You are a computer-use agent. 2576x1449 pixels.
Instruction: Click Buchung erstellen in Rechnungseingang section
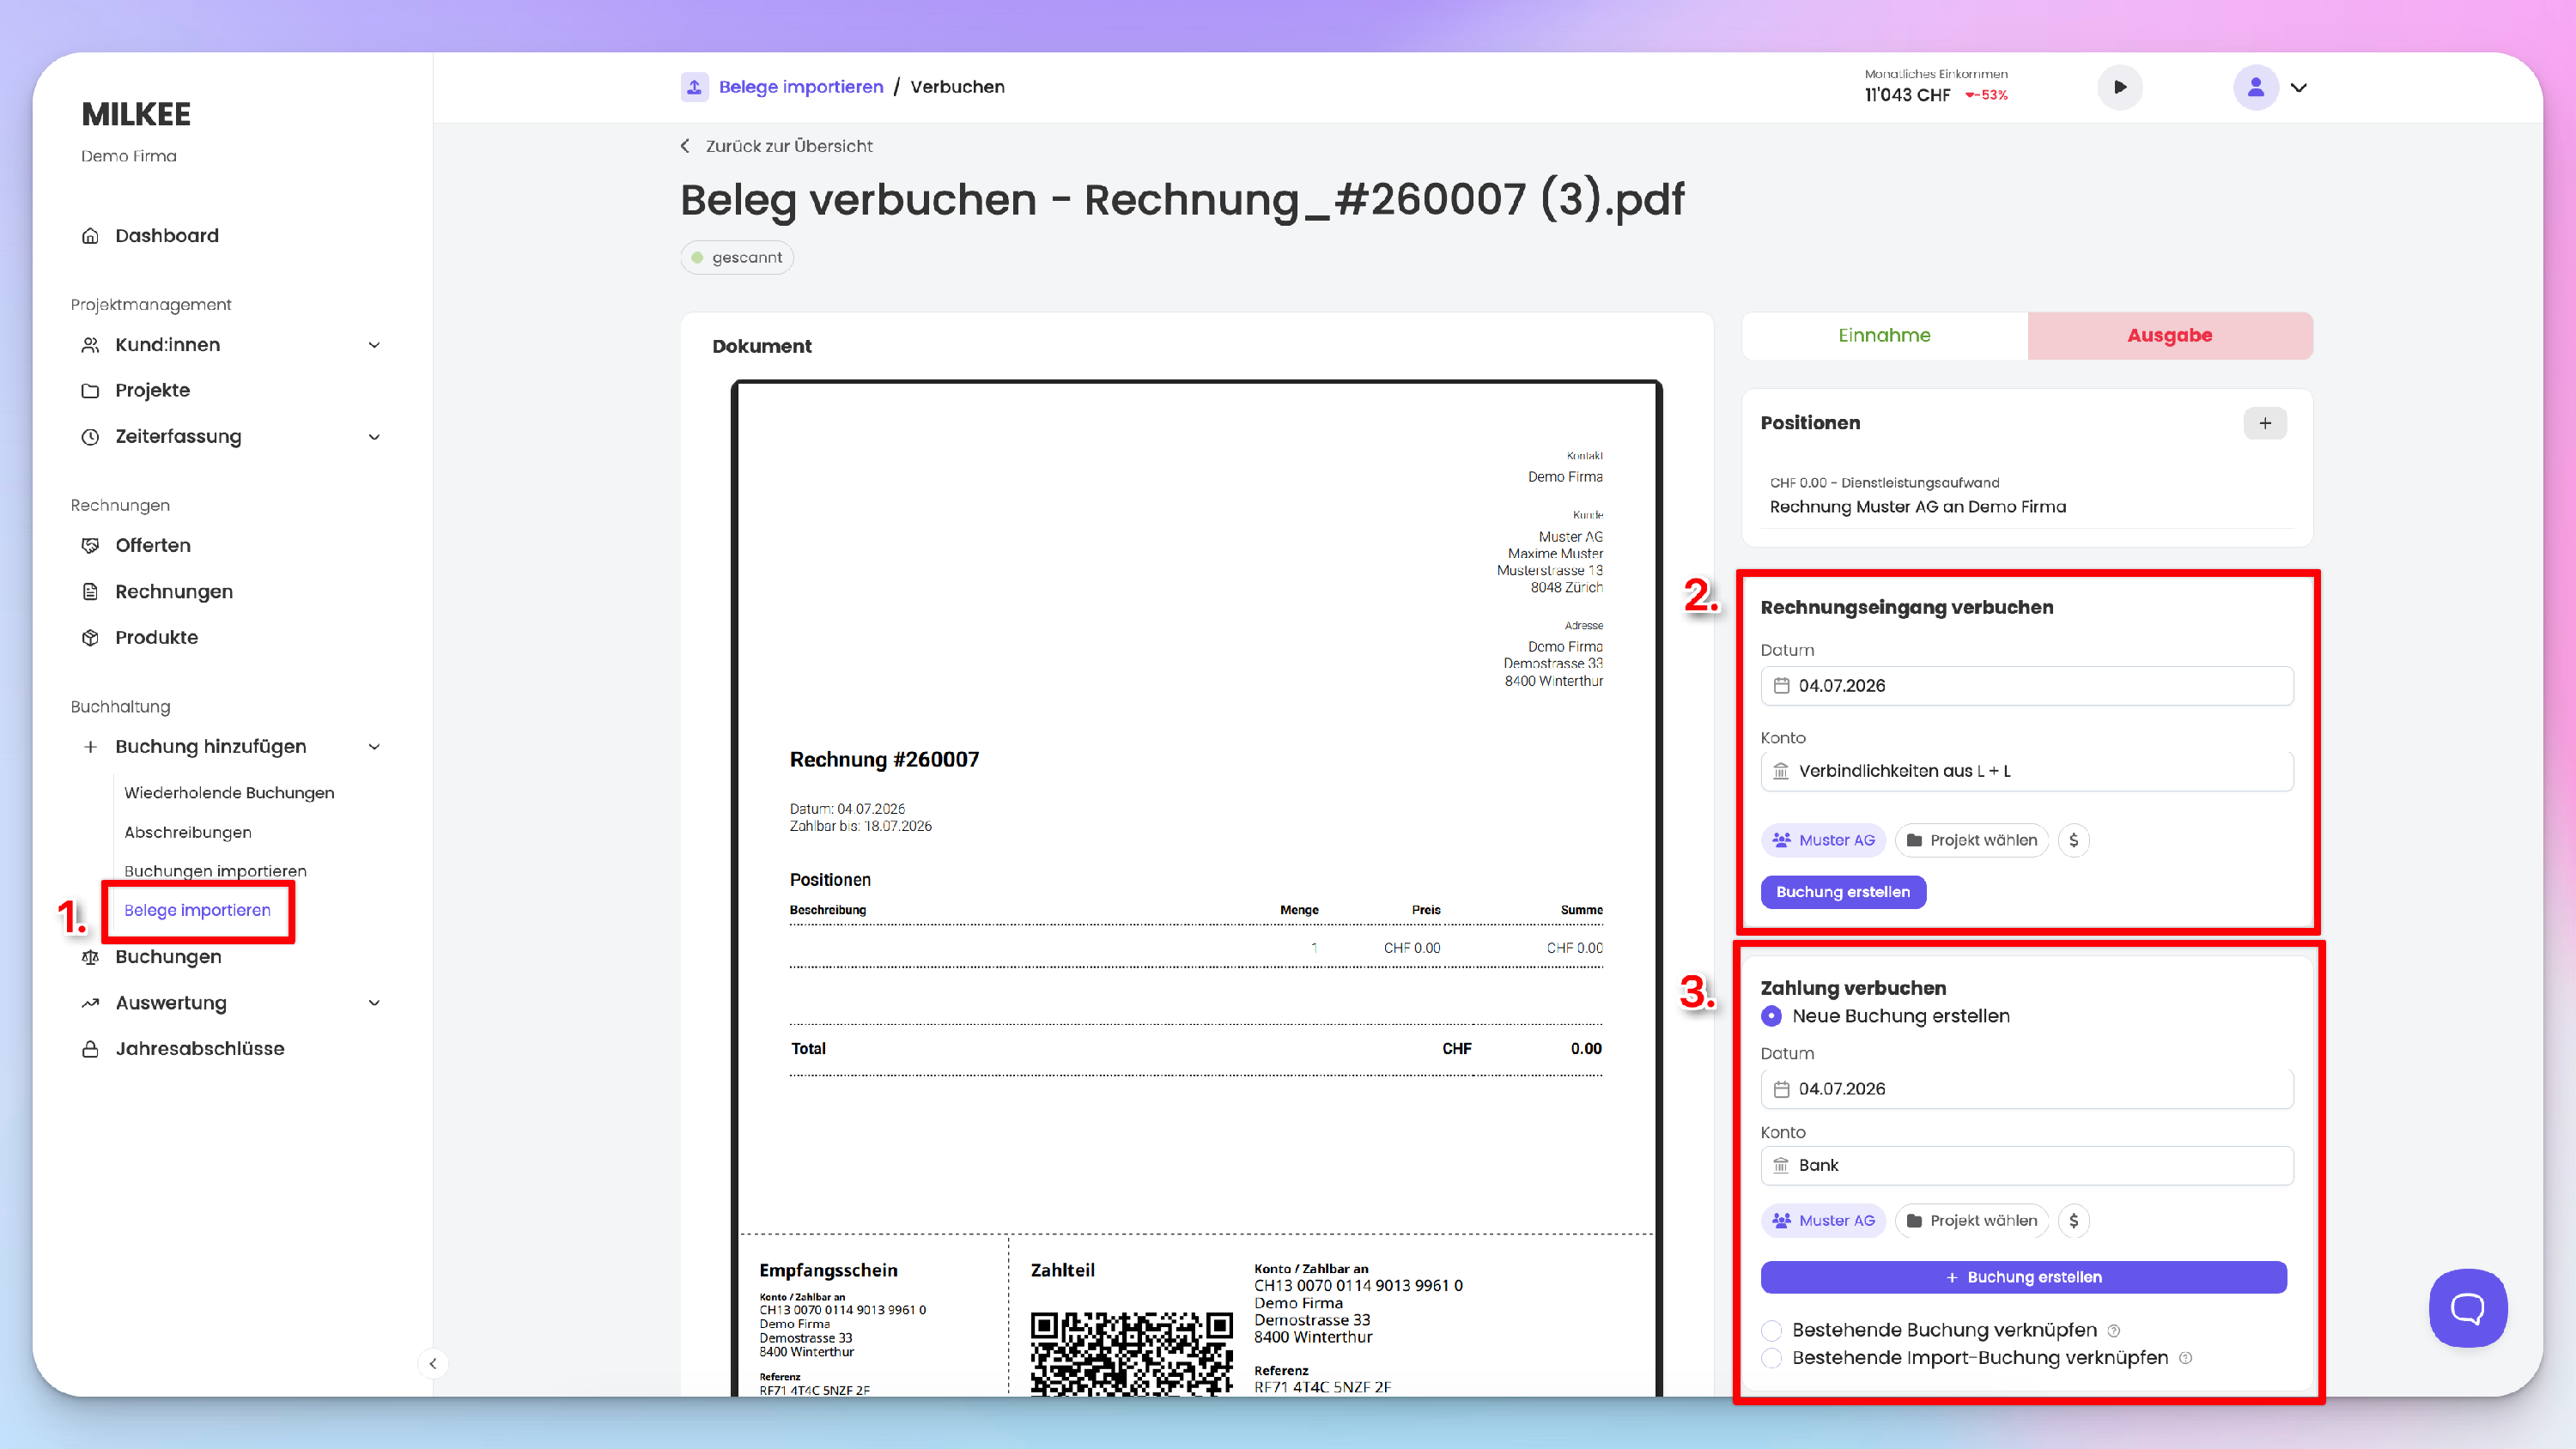[1843, 892]
